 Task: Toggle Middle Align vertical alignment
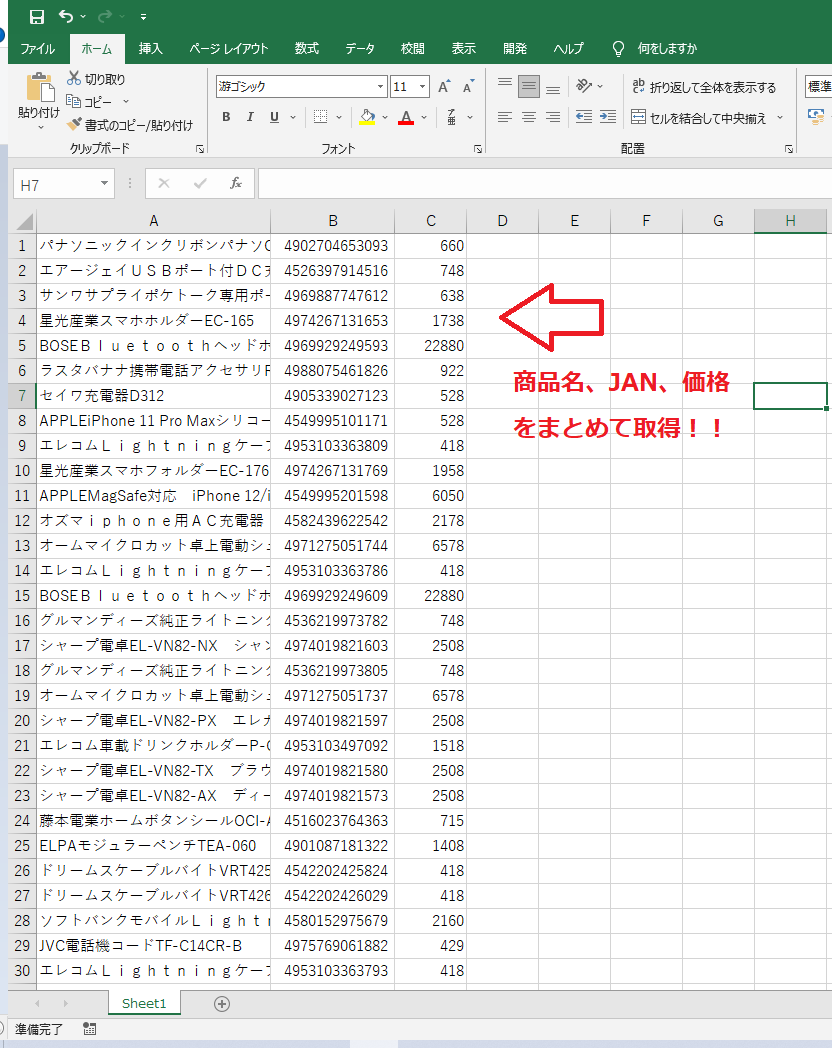[529, 86]
